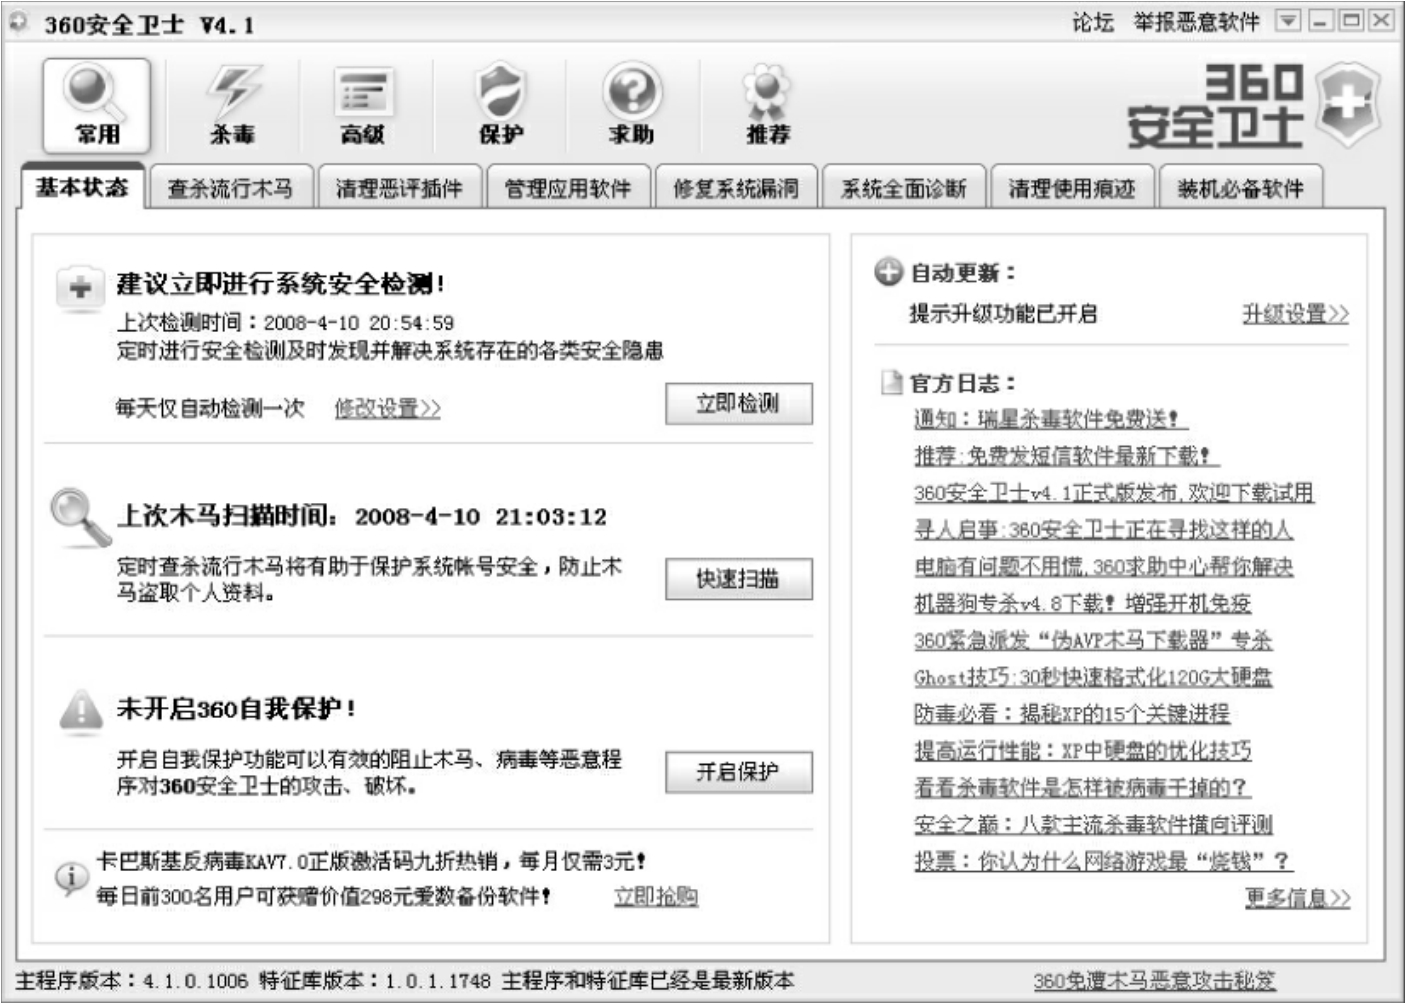Switch to the 系统全面诊断 tab
This screenshot has width=1405, height=1003.
903,188
